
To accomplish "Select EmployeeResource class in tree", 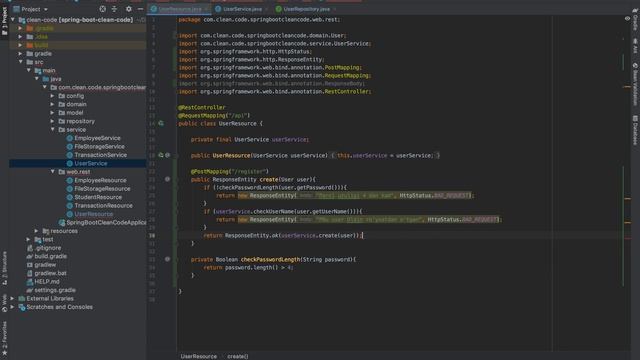I will click(100, 180).
